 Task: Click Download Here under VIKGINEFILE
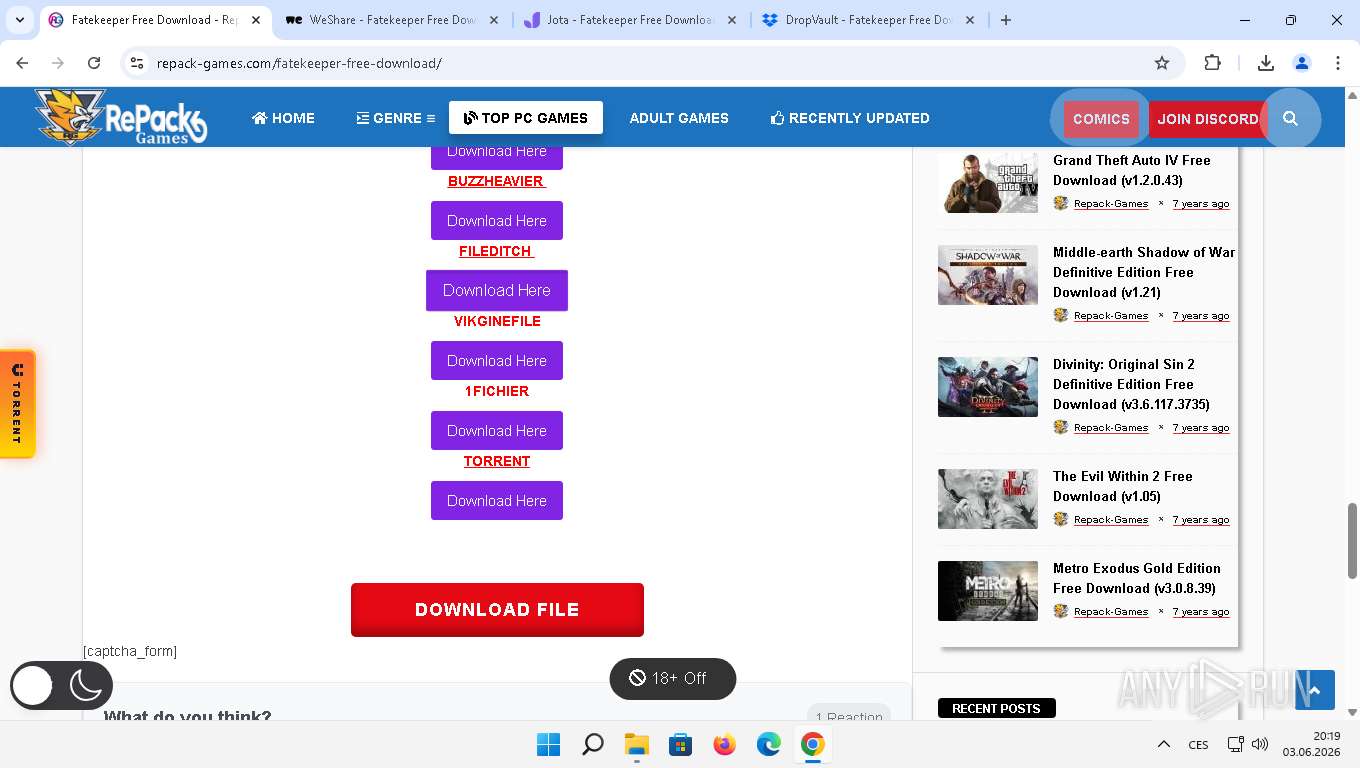tap(497, 361)
